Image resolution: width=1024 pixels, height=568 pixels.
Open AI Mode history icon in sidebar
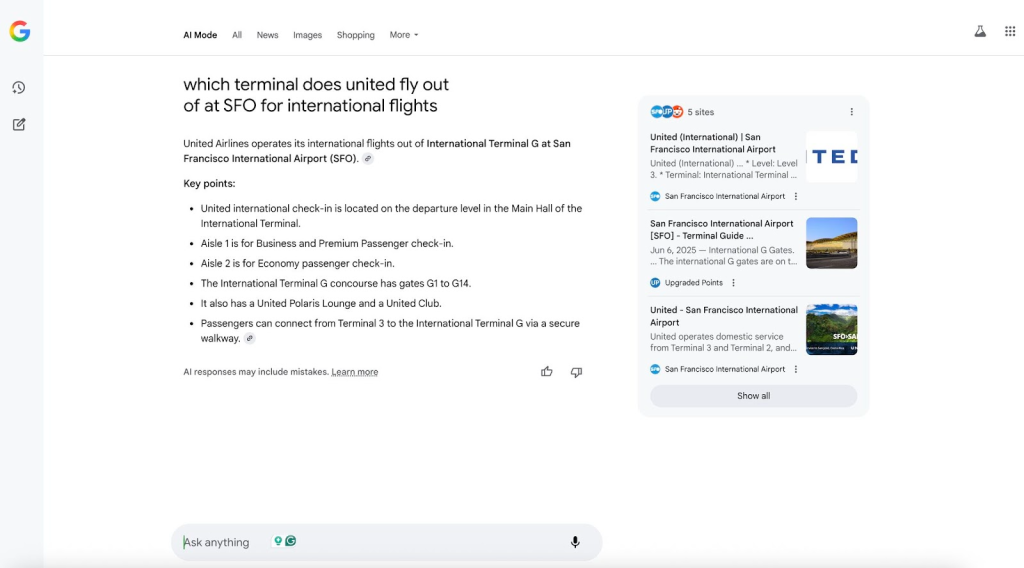pyautogui.click(x=19, y=88)
